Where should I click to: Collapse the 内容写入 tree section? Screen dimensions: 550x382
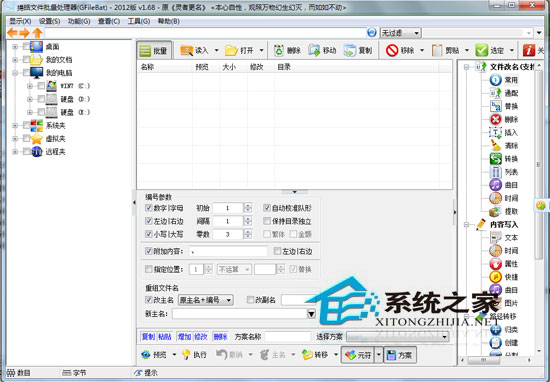(467, 224)
